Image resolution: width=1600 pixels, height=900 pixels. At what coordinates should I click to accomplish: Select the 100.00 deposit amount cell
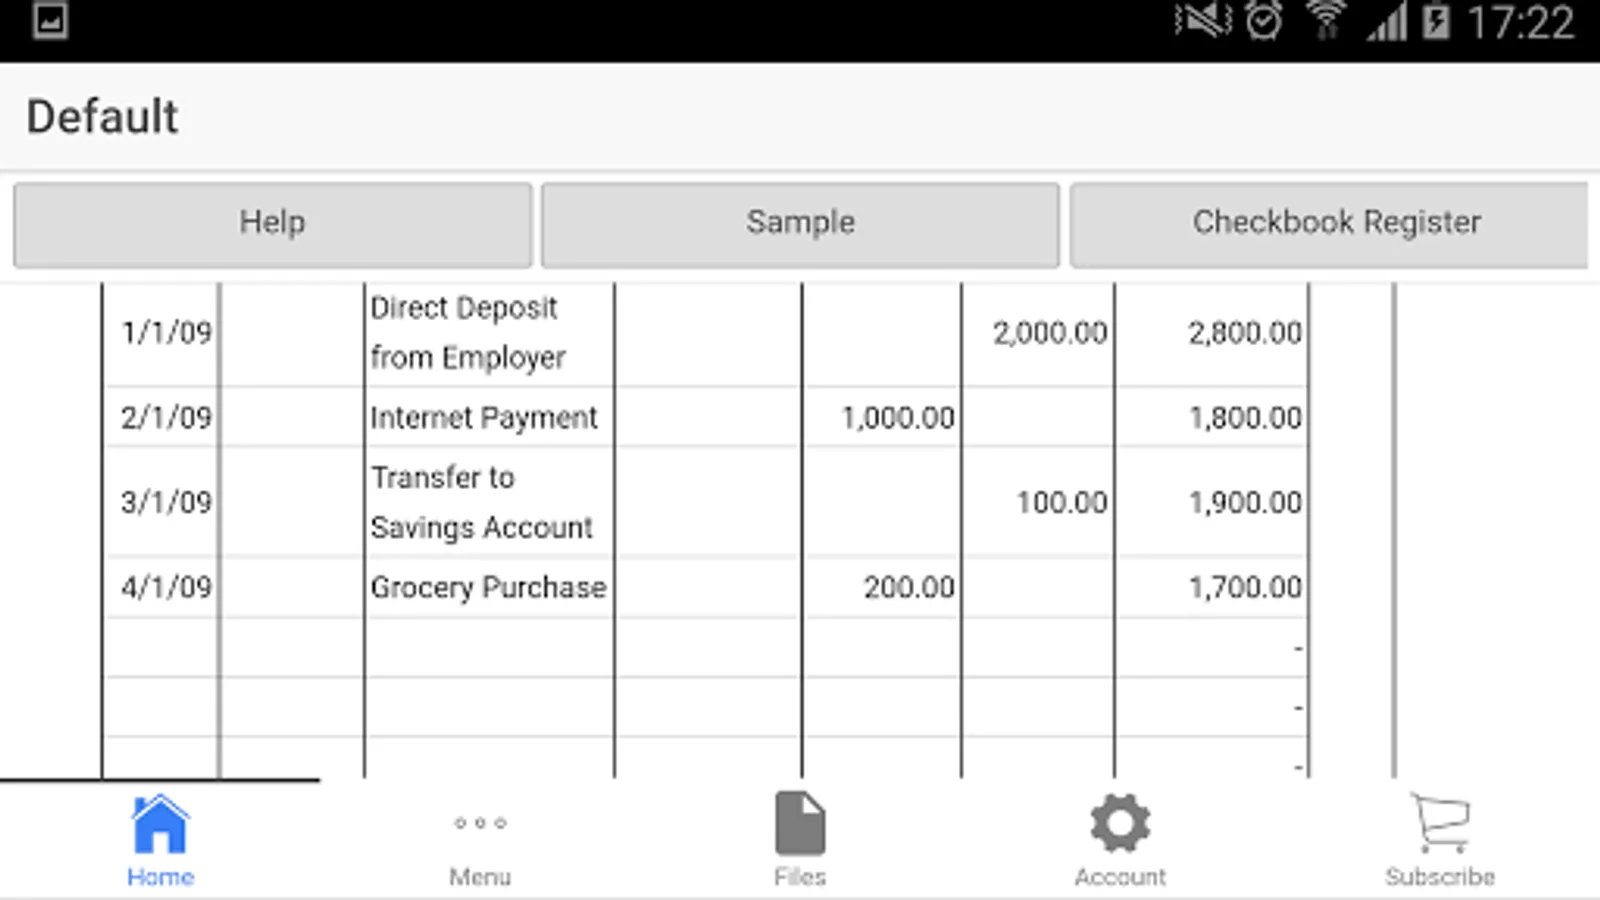pyautogui.click(x=1038, y=502)
